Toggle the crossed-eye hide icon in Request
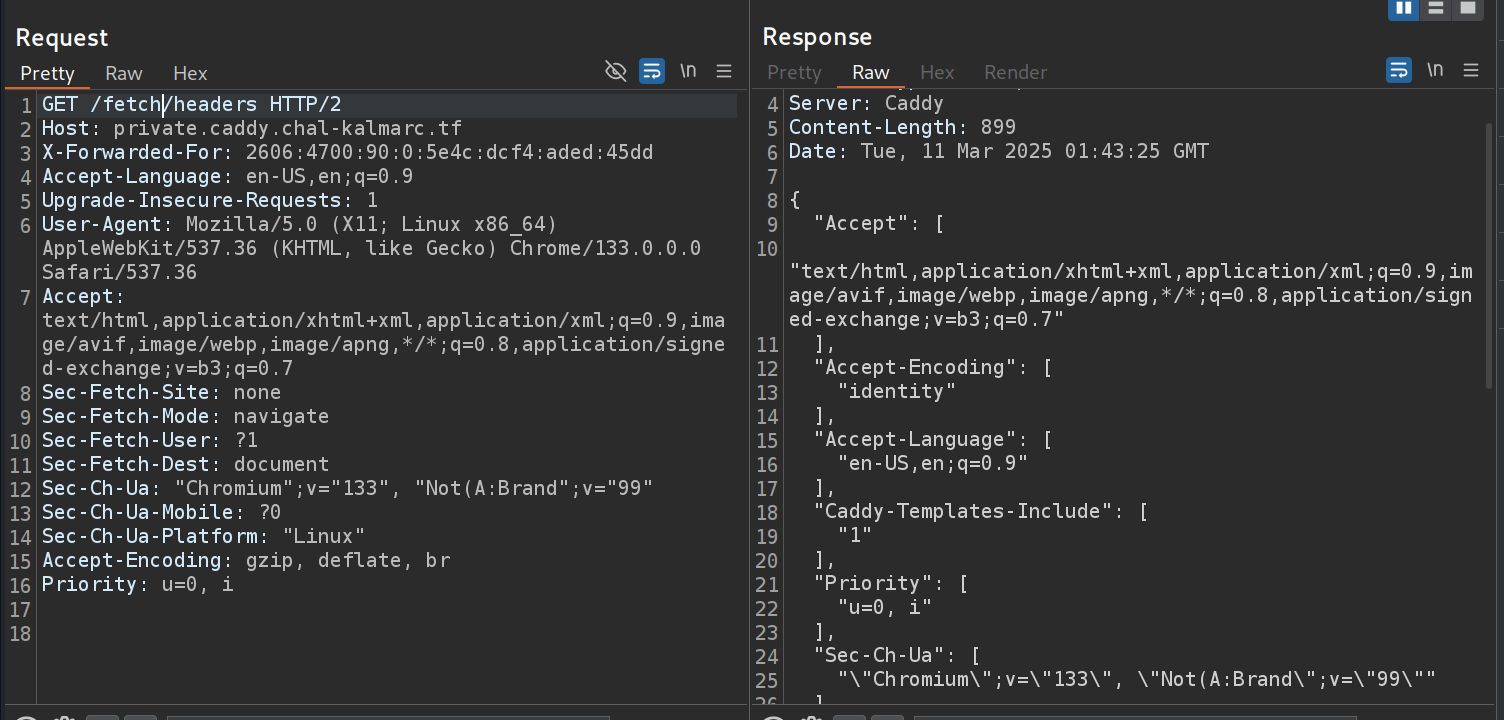 (616, 70)
